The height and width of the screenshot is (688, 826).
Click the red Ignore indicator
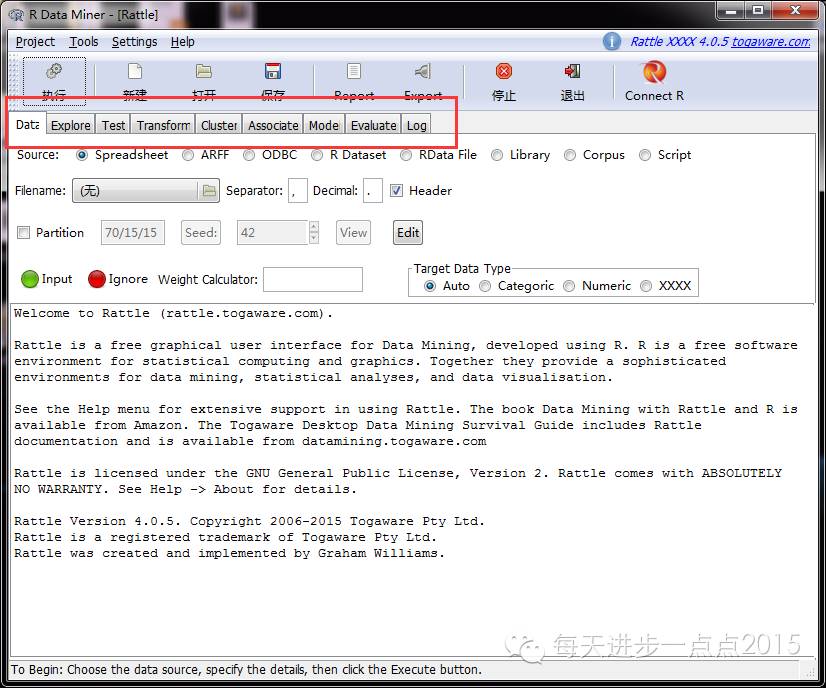[97, 279]
